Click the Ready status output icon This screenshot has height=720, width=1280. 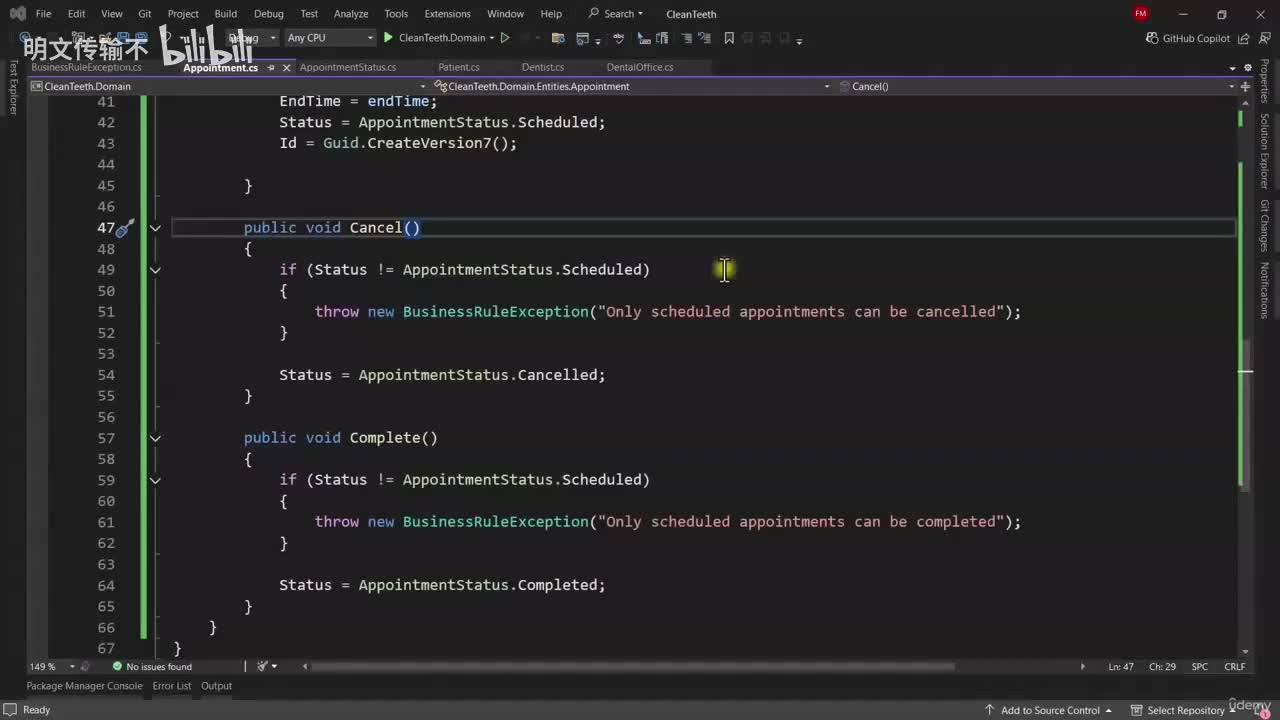[10, 710]
